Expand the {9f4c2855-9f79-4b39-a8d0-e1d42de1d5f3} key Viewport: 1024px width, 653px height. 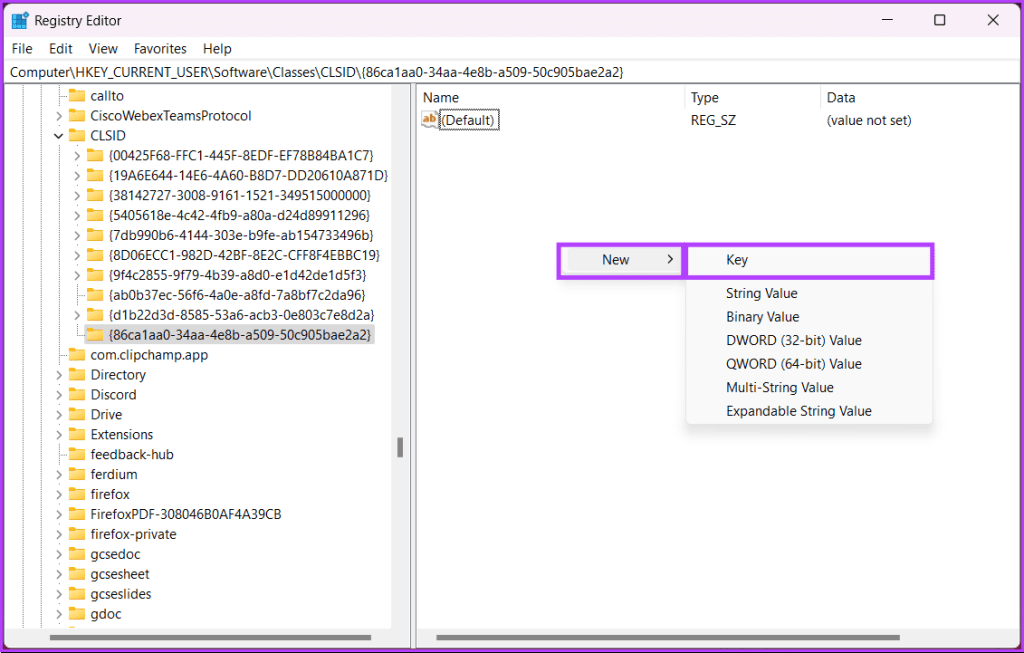[77, 275]
